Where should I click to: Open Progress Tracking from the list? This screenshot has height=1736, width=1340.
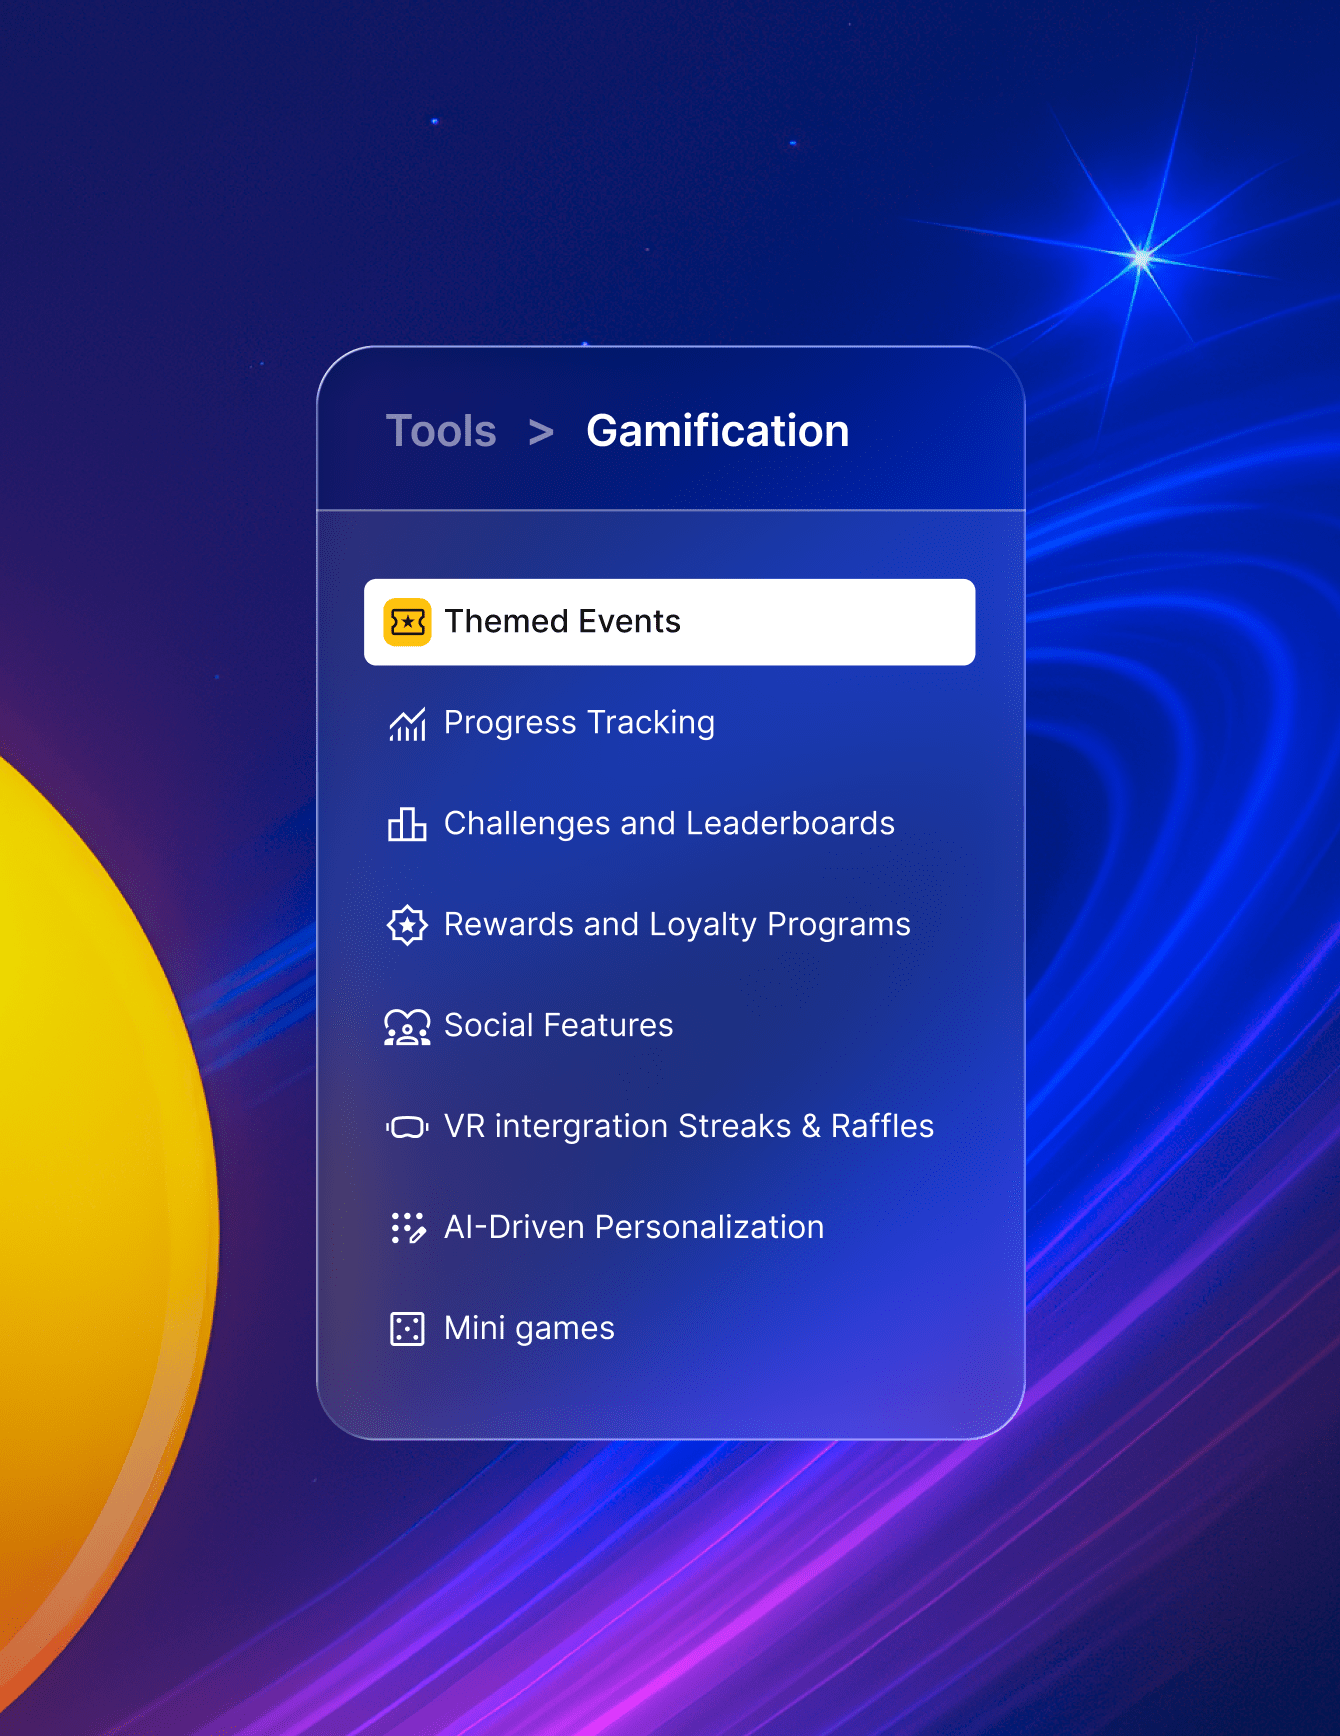click(x=579, y=723)
